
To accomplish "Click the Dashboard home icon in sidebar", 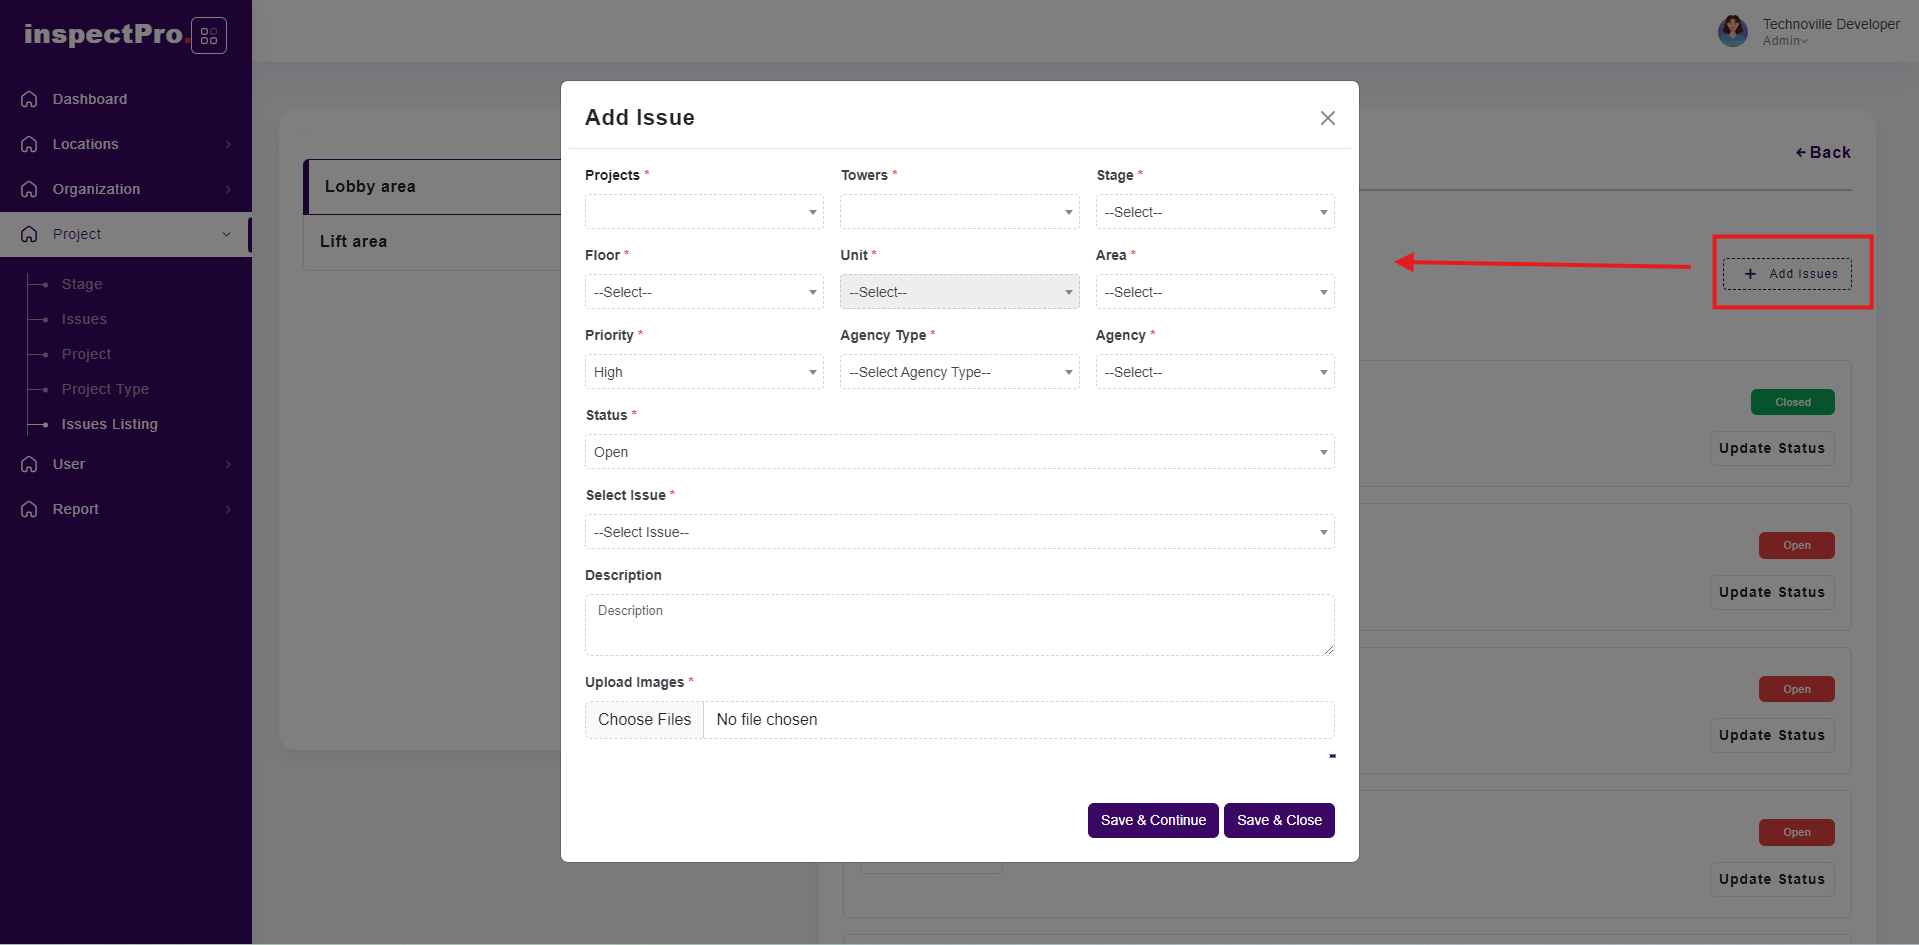I will [x=29, y=99].
